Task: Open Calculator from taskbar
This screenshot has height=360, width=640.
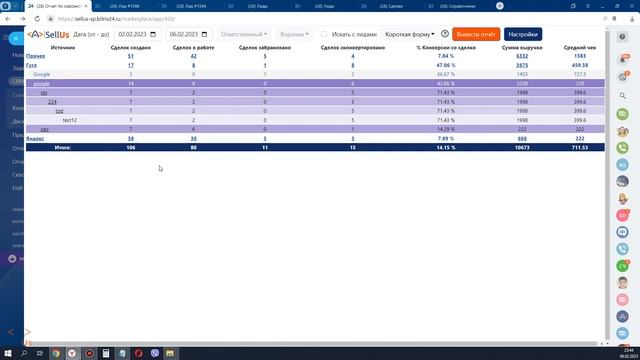Action: (106, 353)
